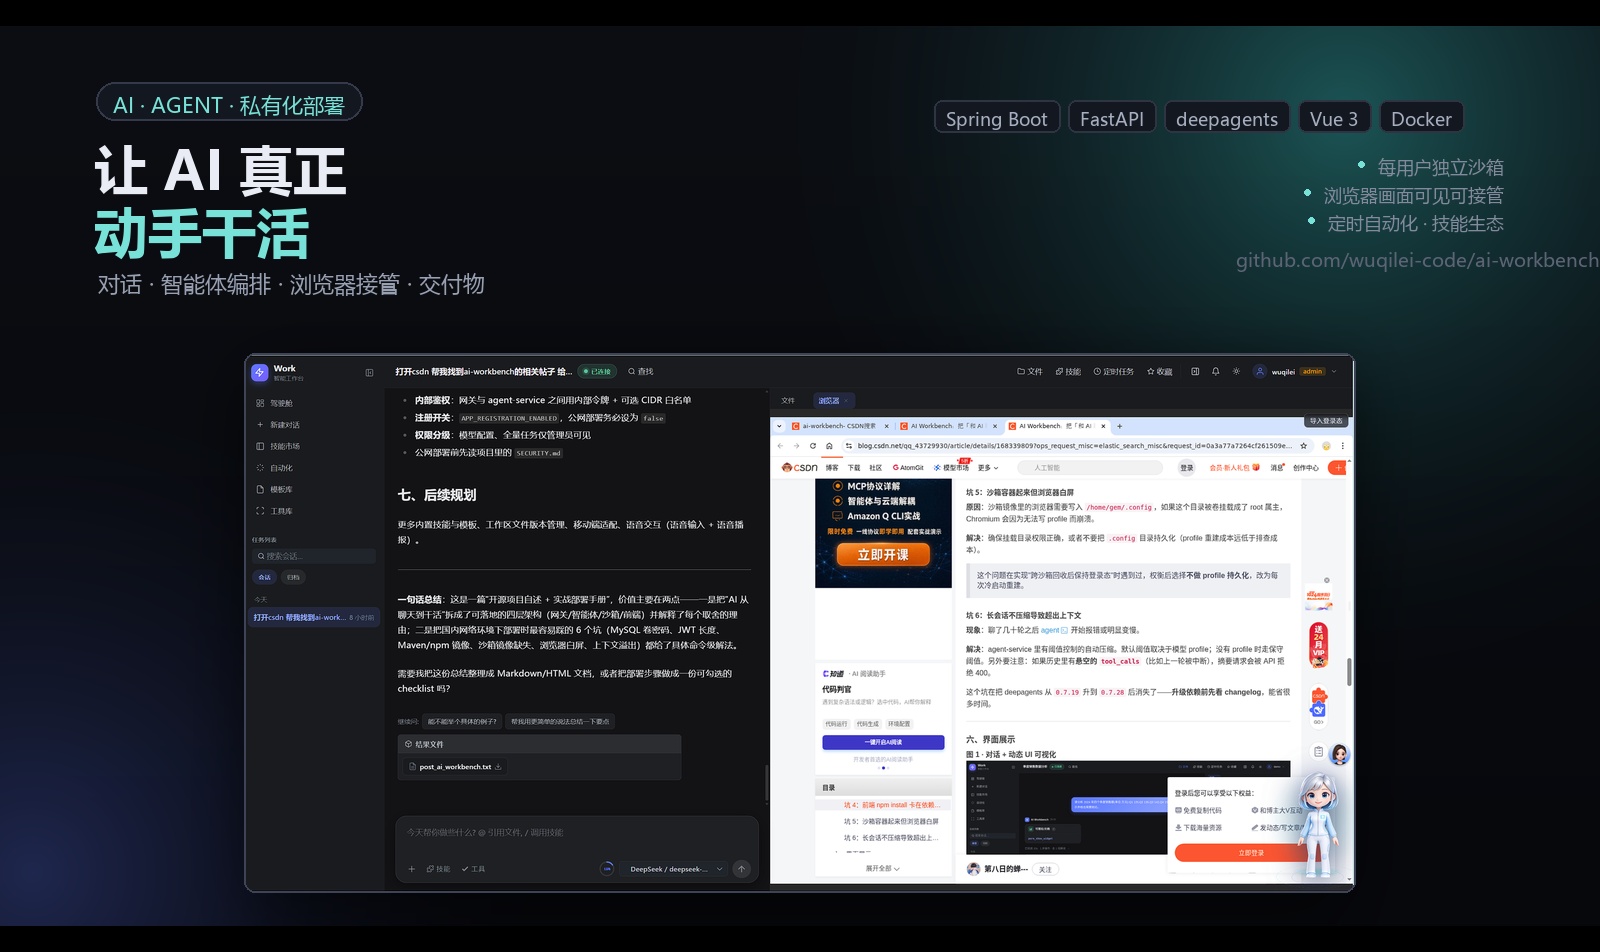The width and height of the screenshot is (1600, 952).
Task: Open the notification bell
Action: pyautogui.click(x=1216, y=372)
